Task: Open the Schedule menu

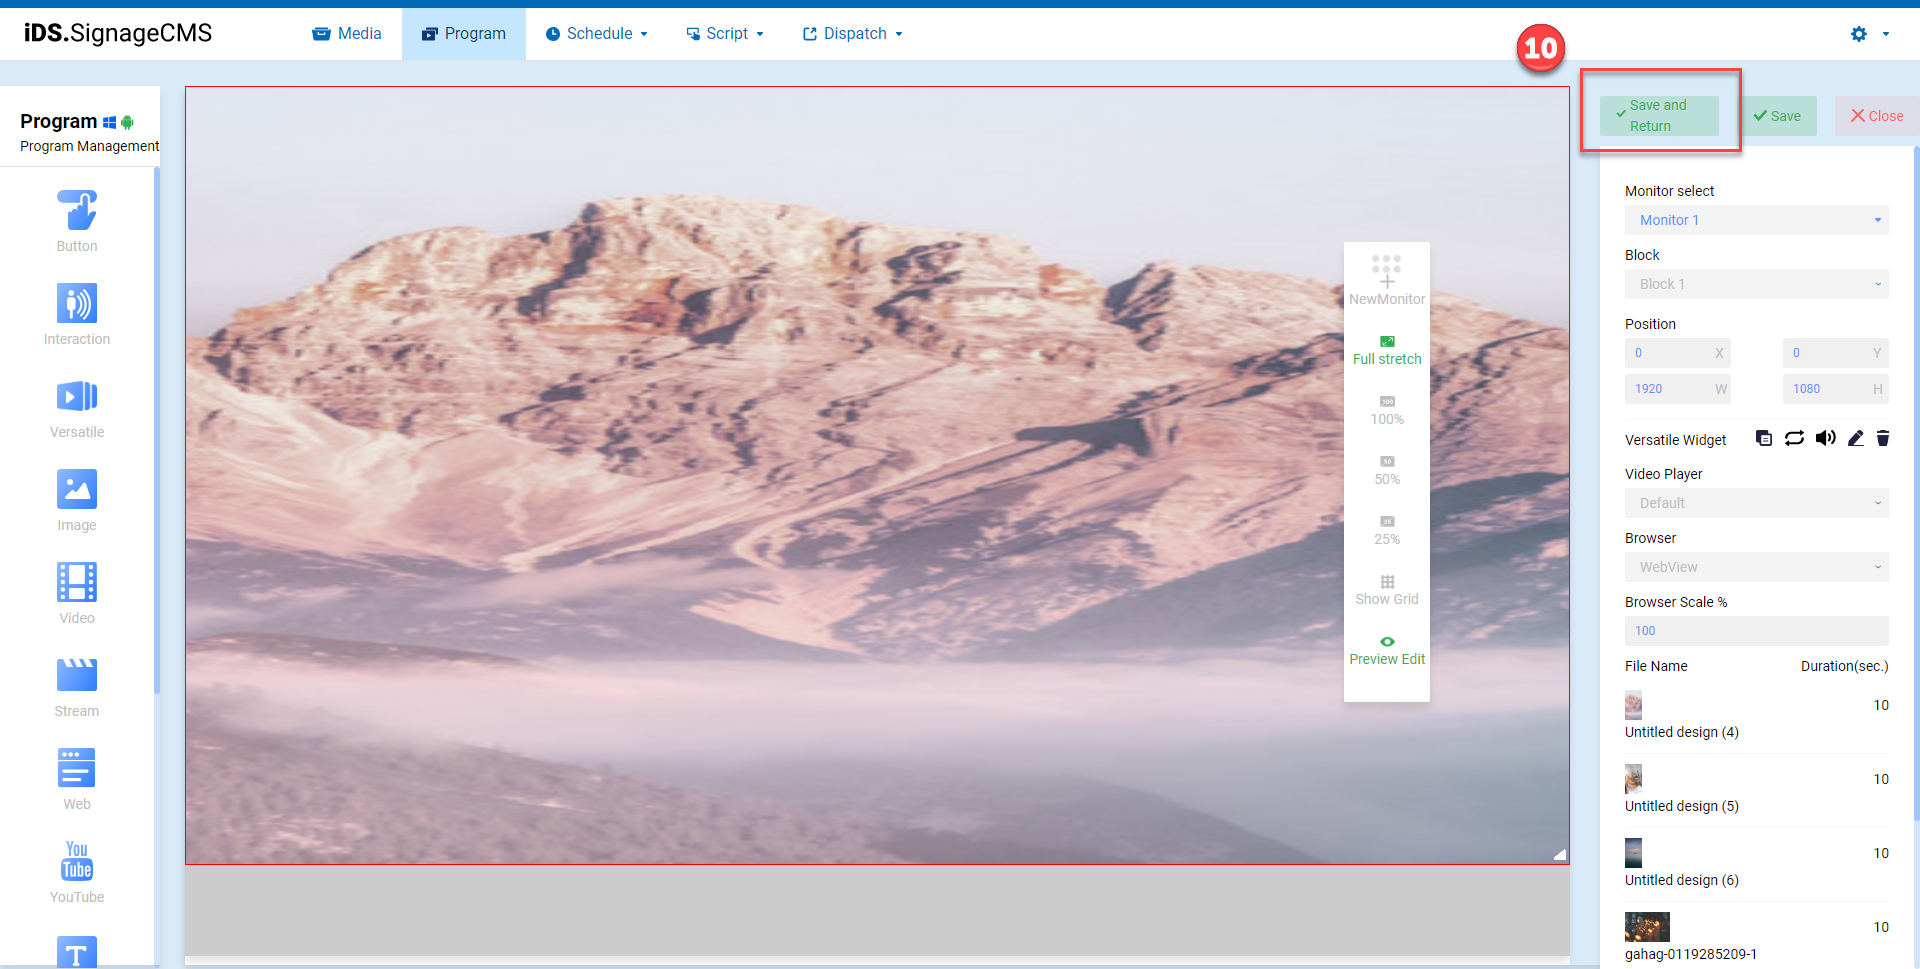Action: tap(597, 34)
